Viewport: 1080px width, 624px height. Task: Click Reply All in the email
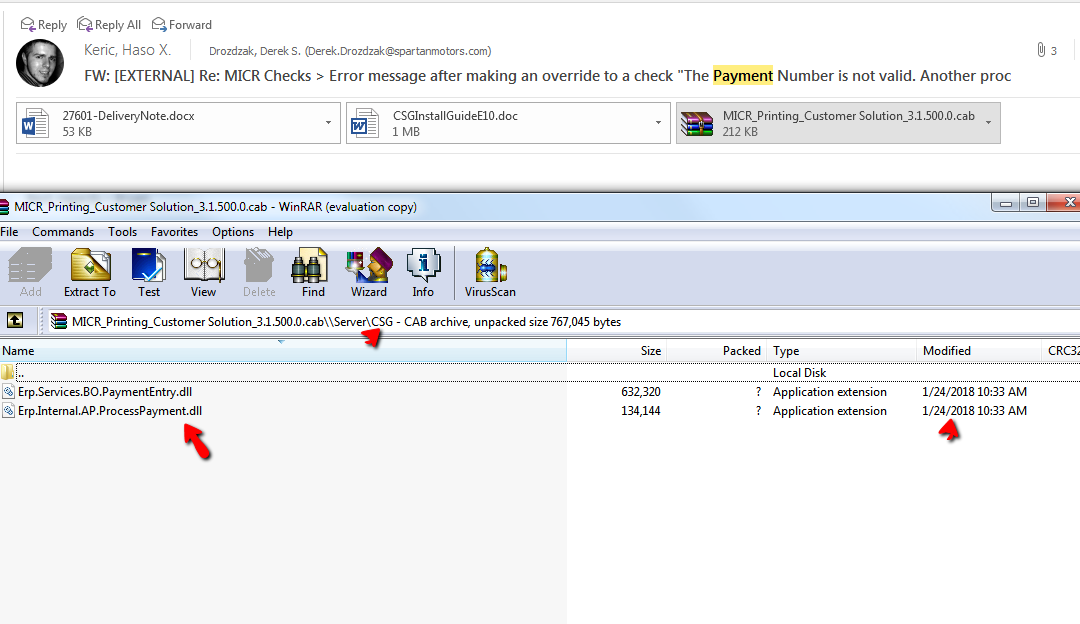(109, 25)
